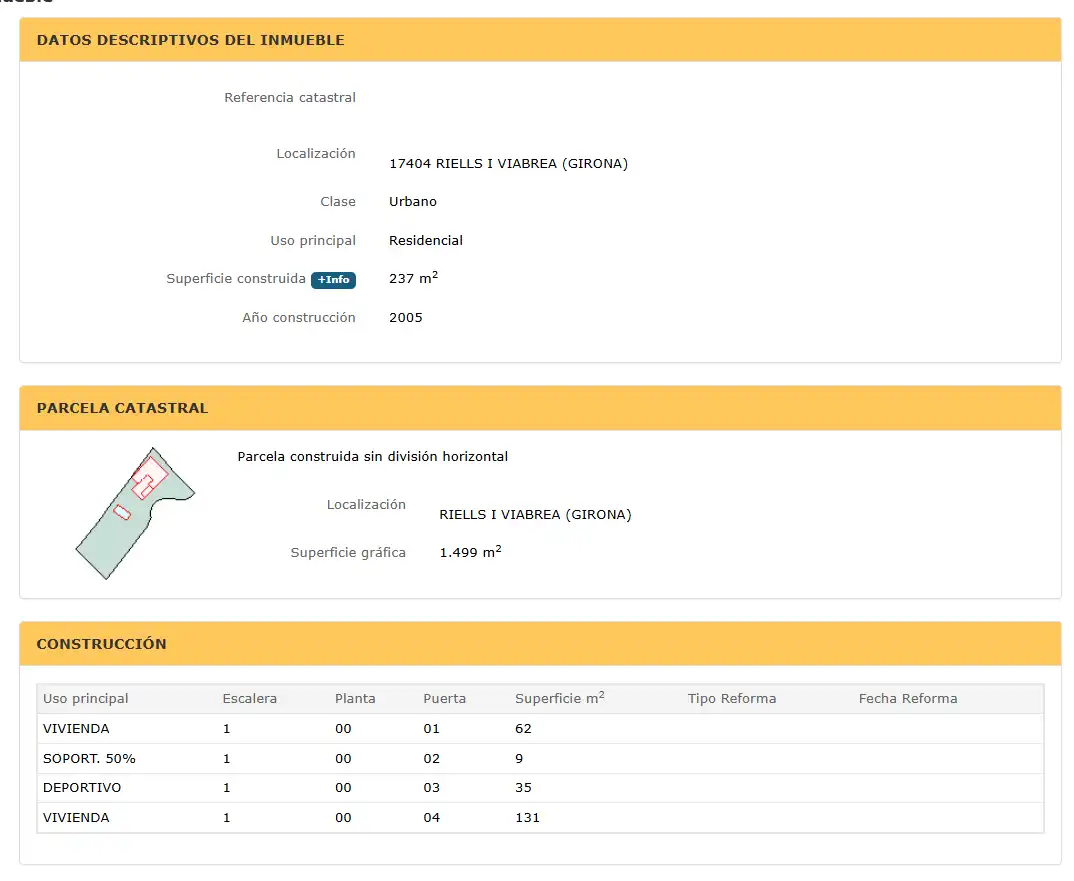The height and width of the screenshot is (881, 1074).
Task: Select door number '01' in the table
Action: click(432, 729)
